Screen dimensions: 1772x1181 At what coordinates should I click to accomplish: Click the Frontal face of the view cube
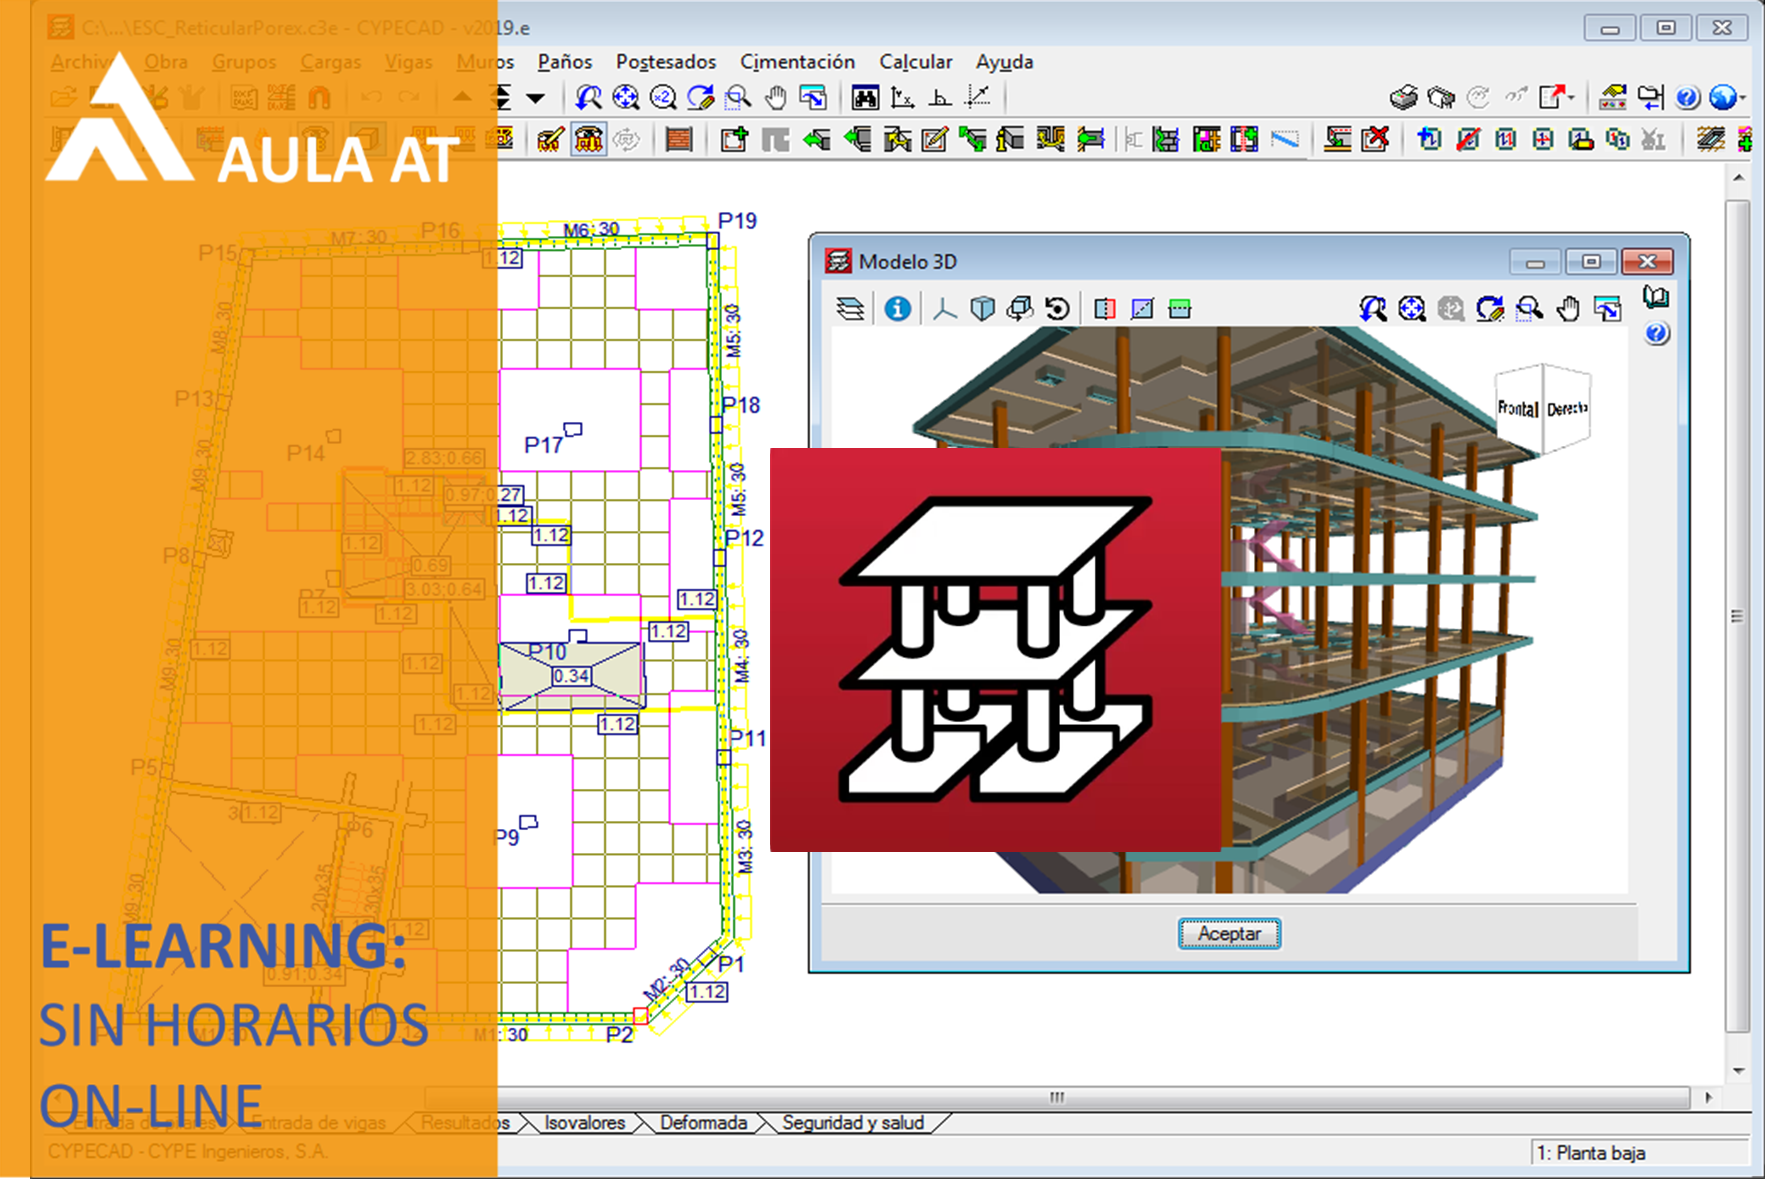tap(1517, 409)
